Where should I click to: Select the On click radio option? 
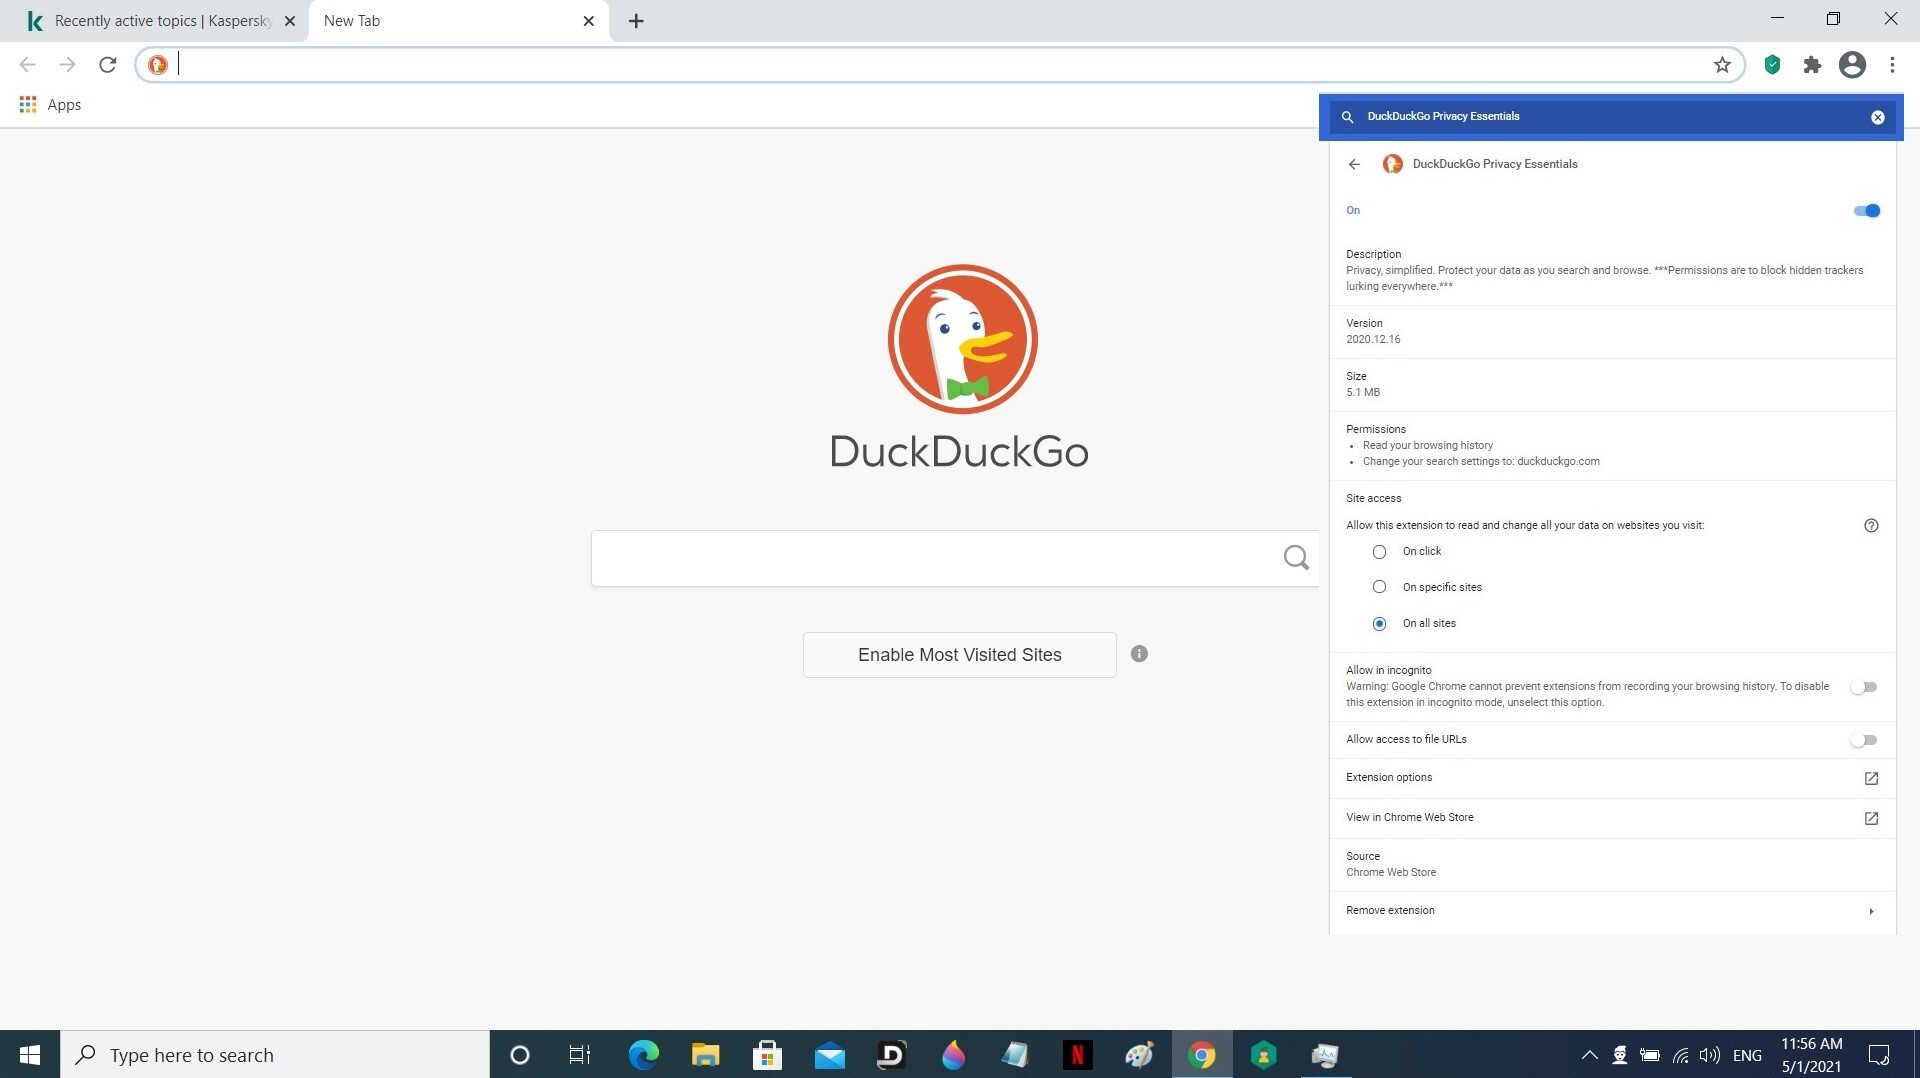point(1379,552)
